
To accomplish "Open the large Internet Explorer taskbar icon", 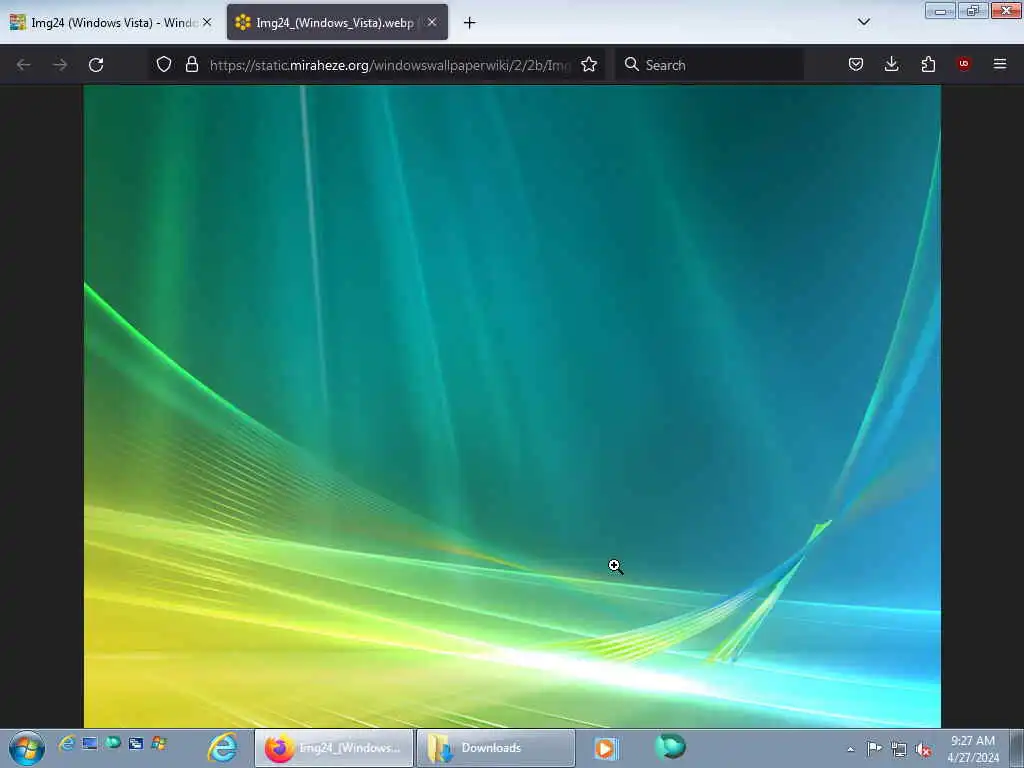I will point(223,748).
